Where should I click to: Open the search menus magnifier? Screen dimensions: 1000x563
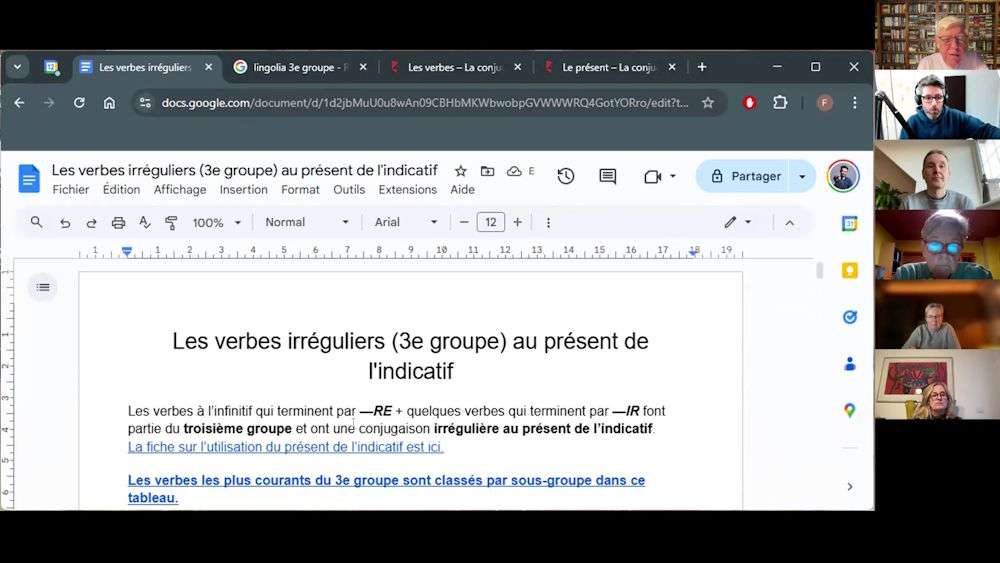tap(36, 222)
